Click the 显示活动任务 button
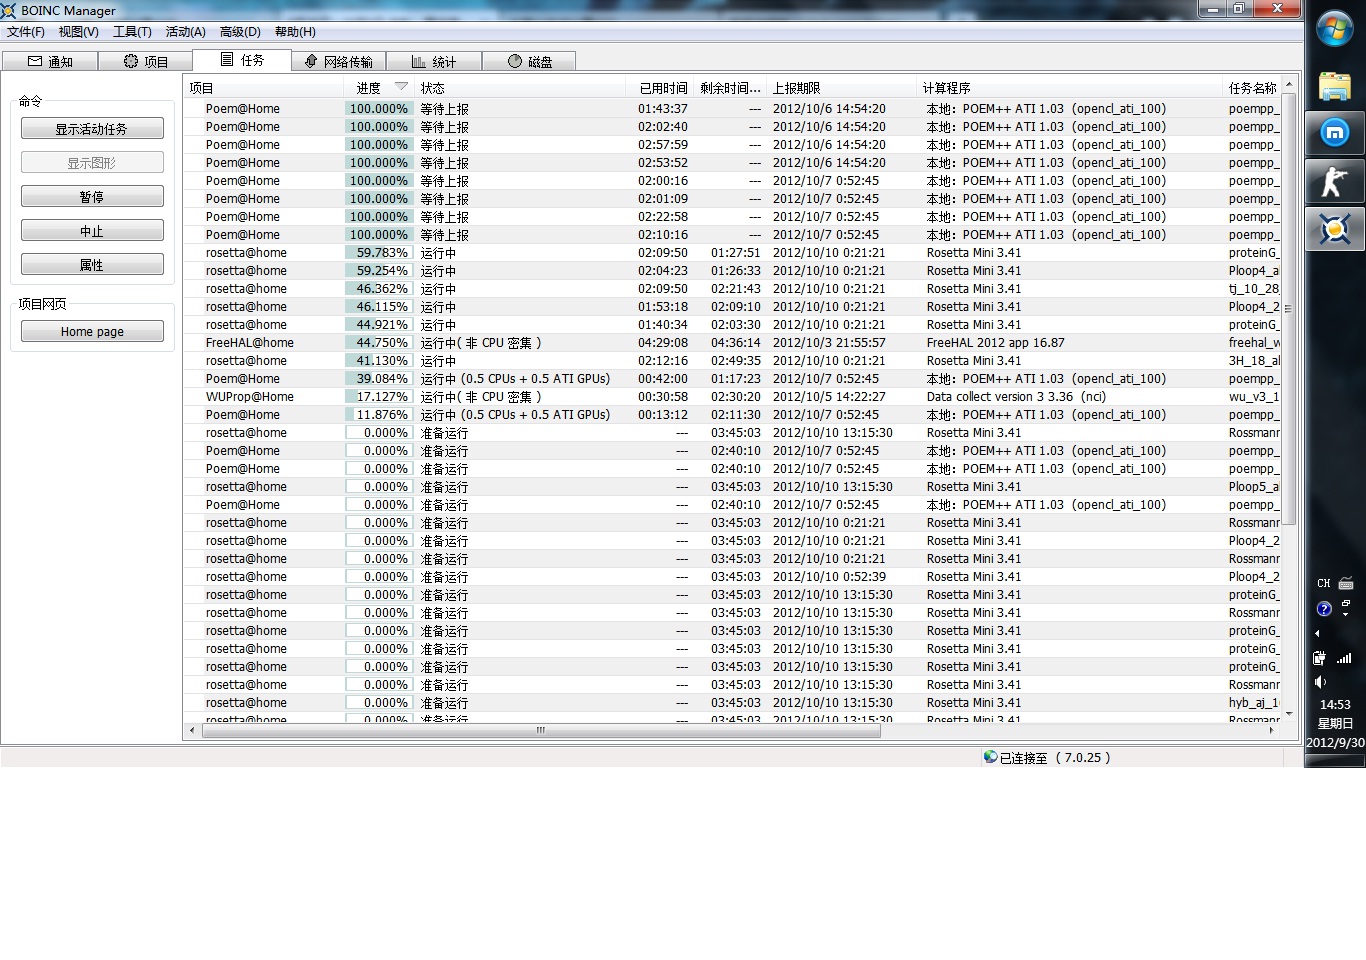This screenshot has height=960, width=1366. [92, 129]
